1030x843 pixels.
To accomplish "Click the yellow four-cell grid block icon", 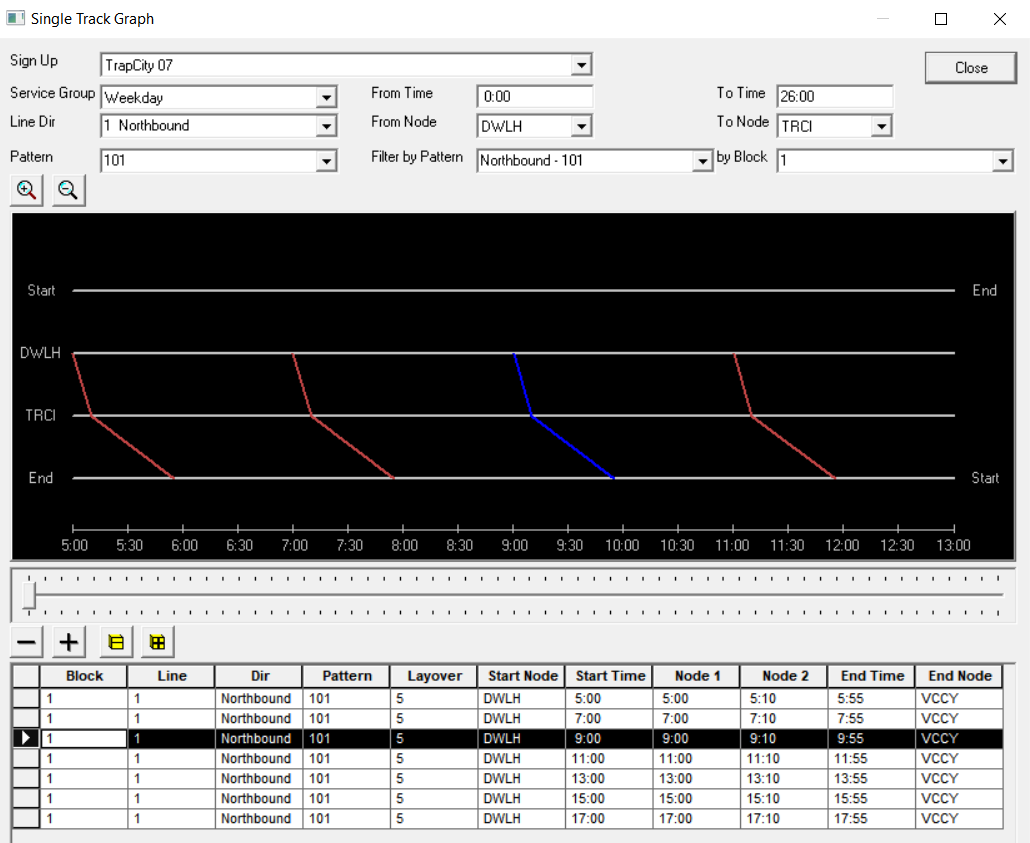I will pyautogui.click(x=157, y=642).
